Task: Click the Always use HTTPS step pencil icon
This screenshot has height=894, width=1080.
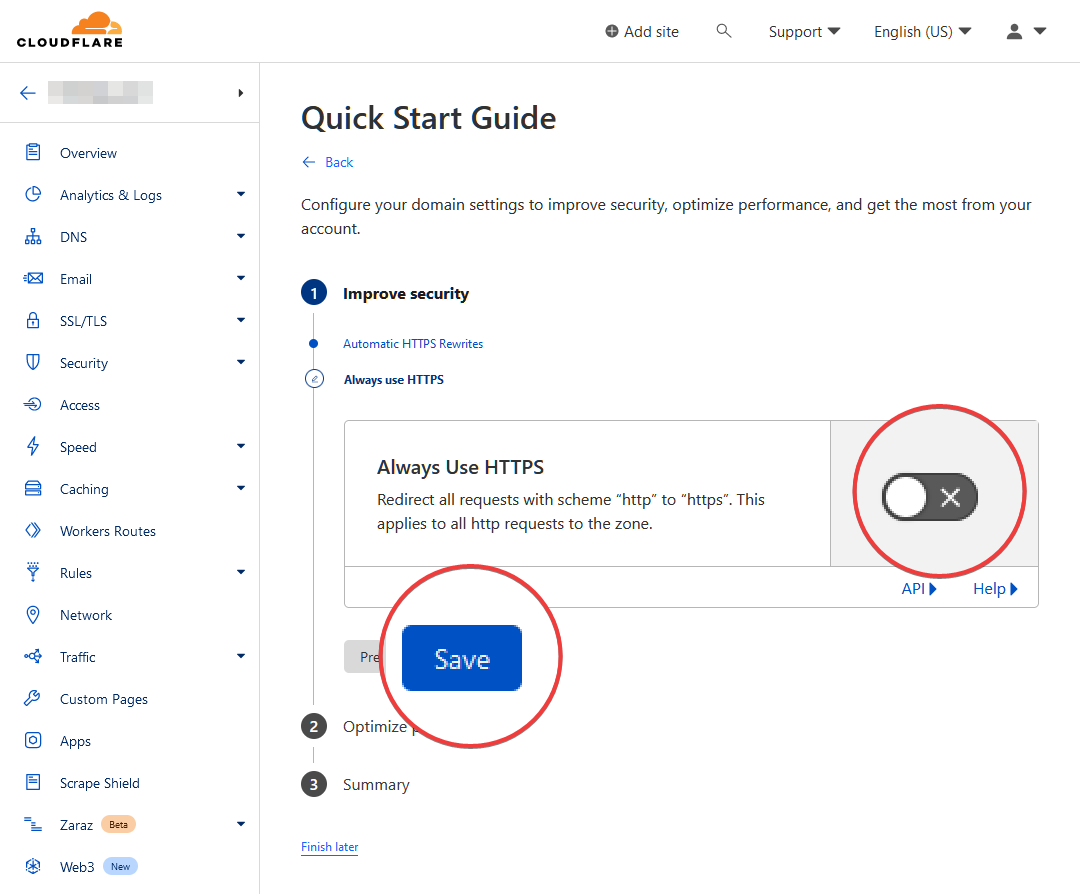Action: point(314,379)
